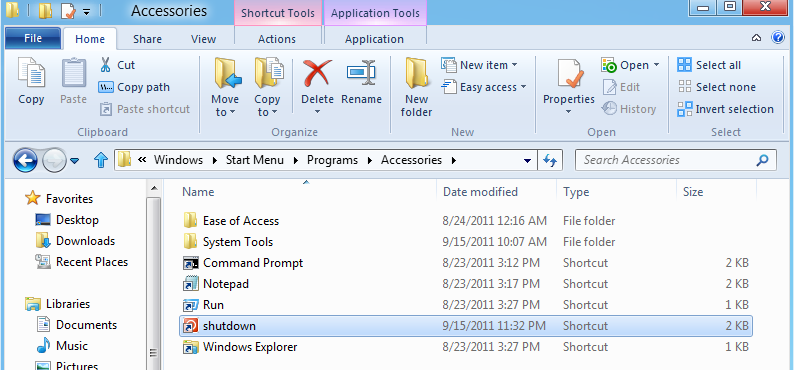Click the Up one level arrow
The height and width of the screenshot is (370, 794).
[x=101, y=161]
